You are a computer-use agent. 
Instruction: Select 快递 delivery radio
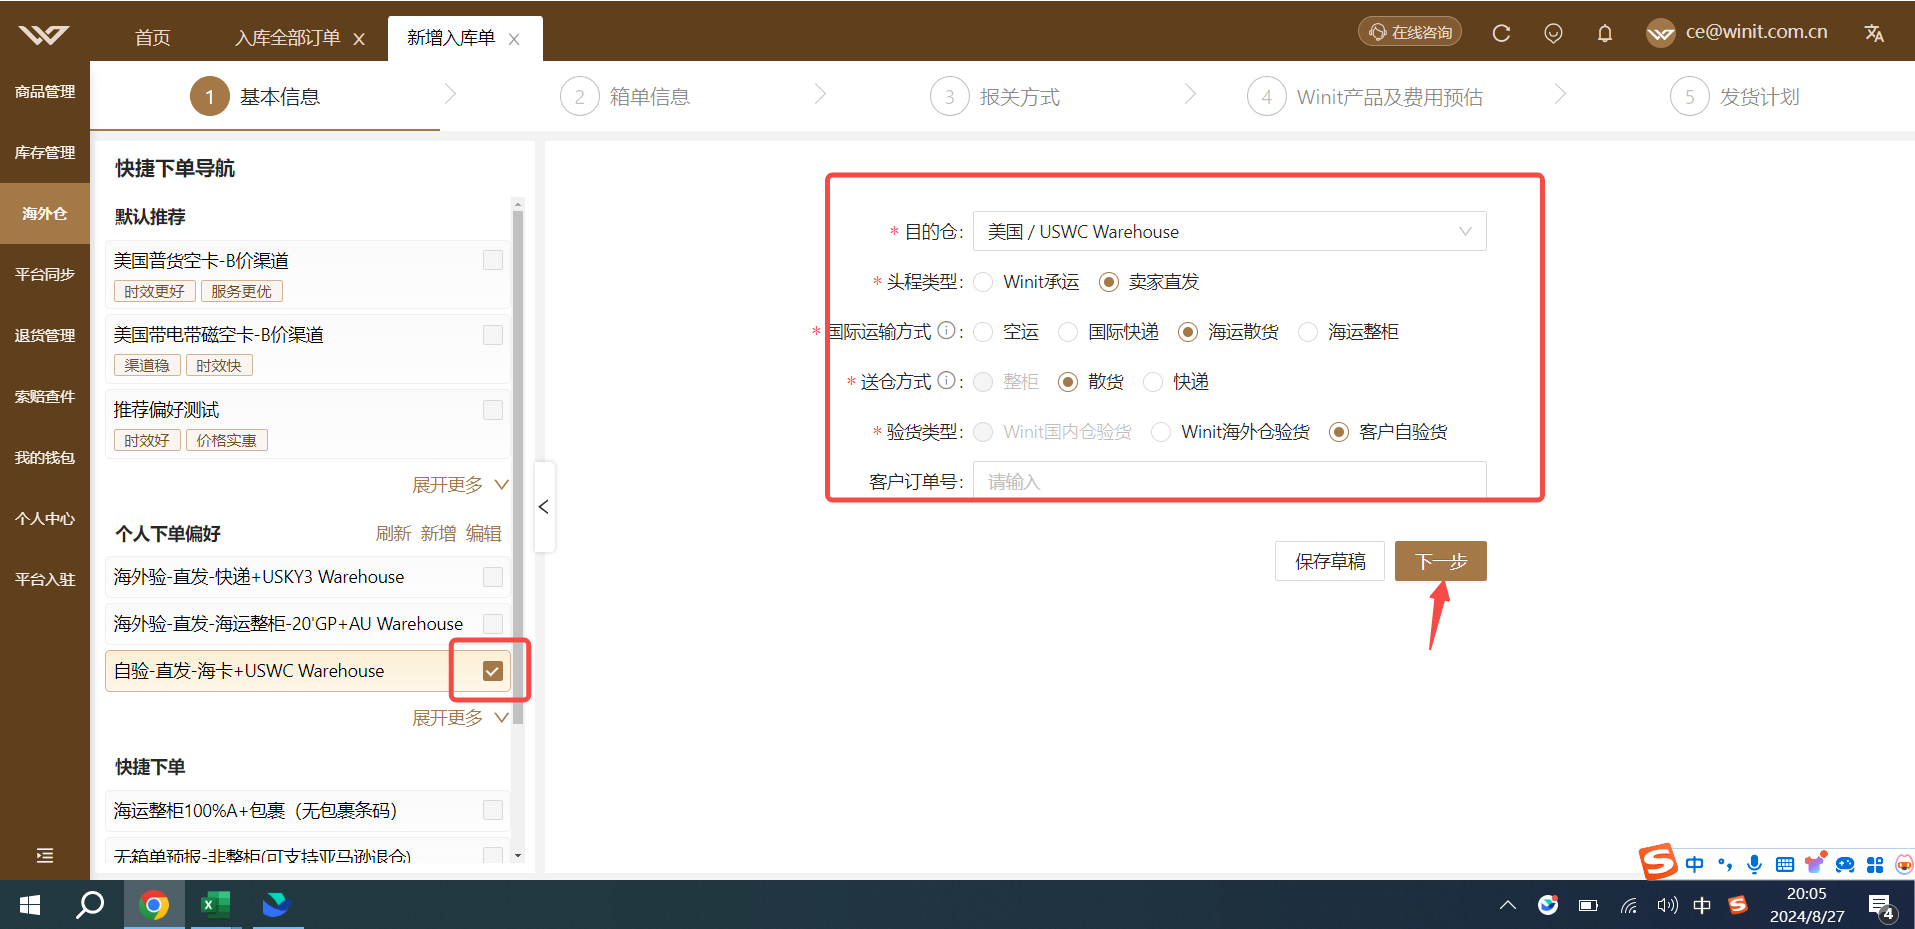click(1153, 382)
